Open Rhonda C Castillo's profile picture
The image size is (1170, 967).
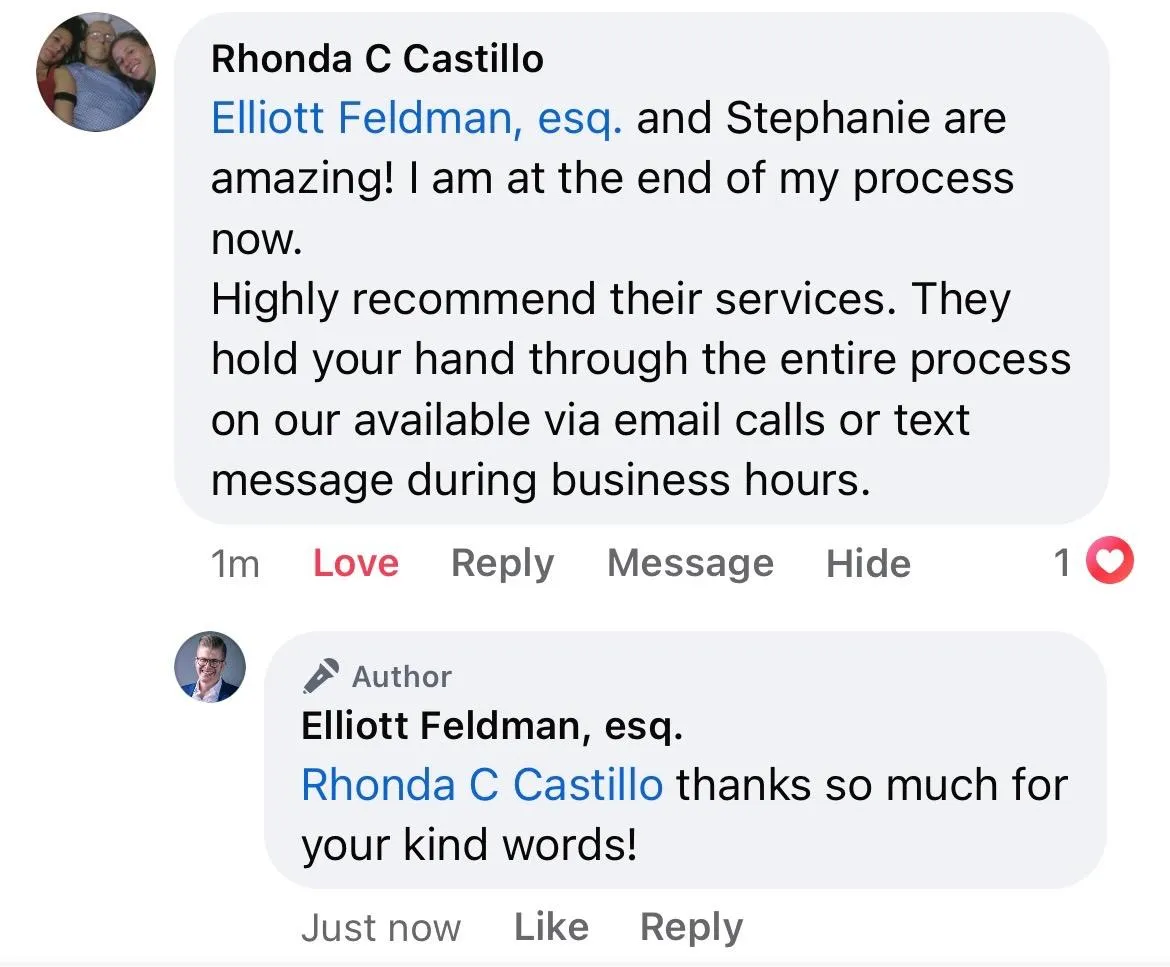[x=96, y=72]
